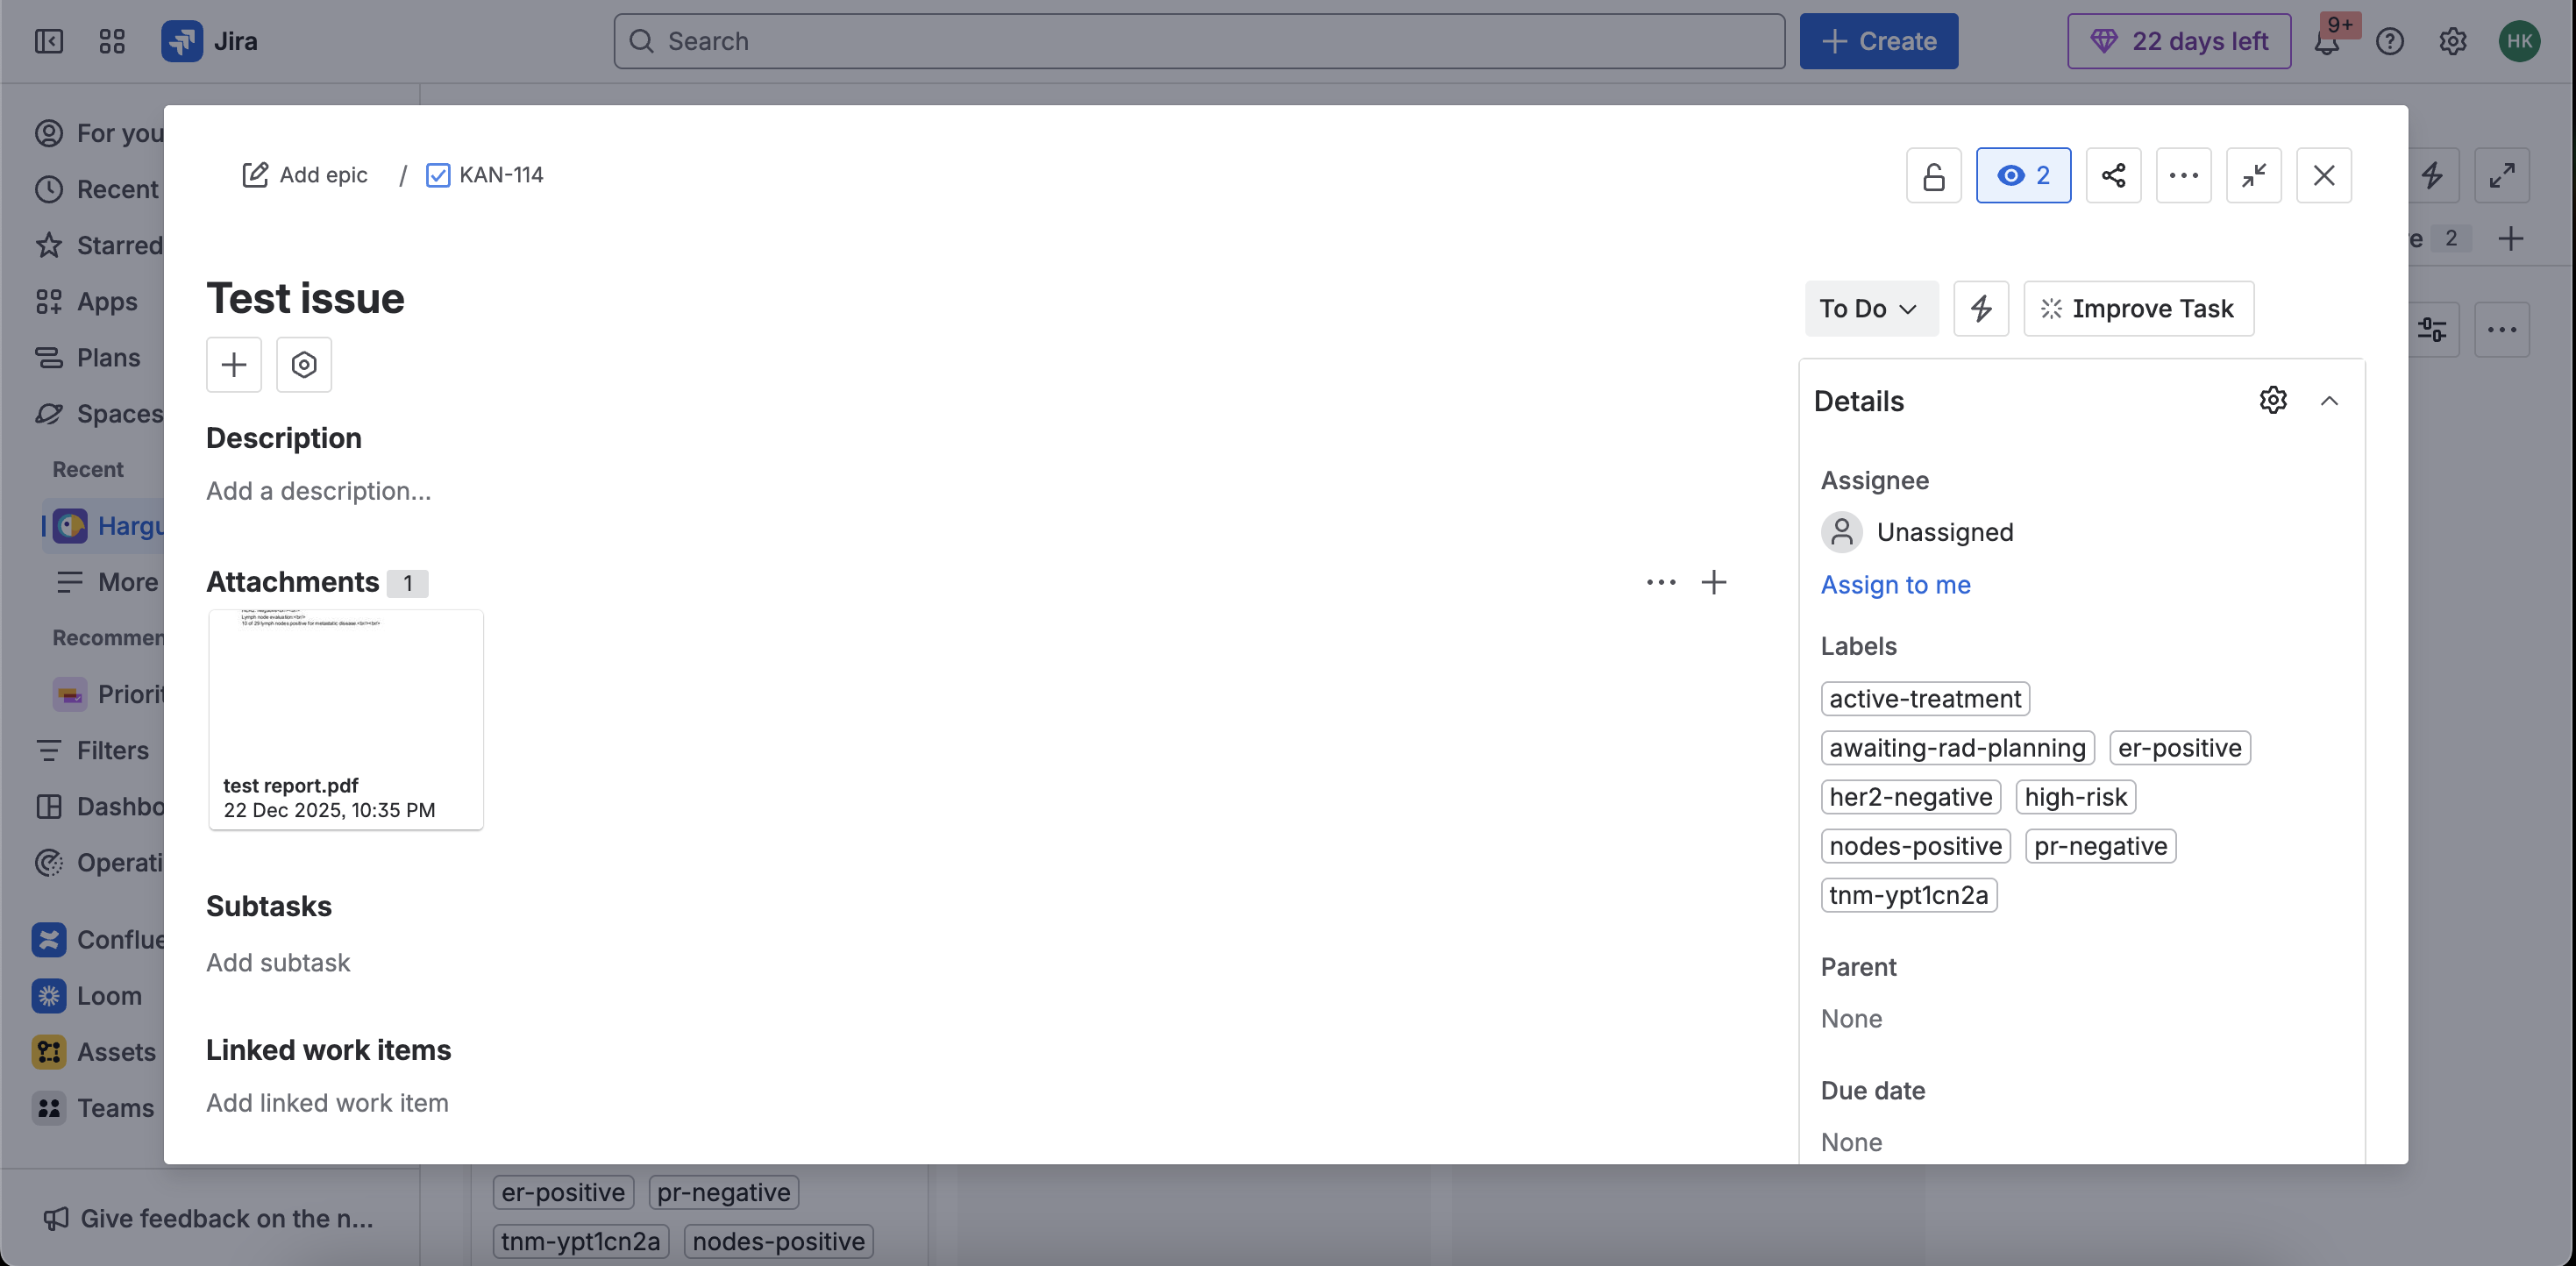
Task: Open the To Do status dropdown
Action: (1868, 308)
